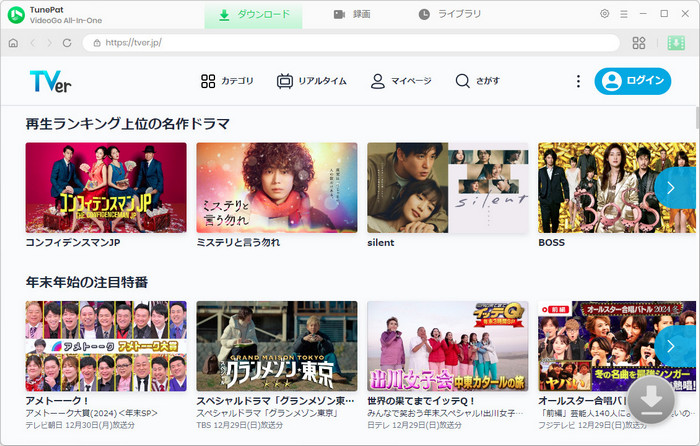Image resolution: width=700 pixels, height=446 pixels.
Task: Click the 日テレ 12月29日(日)放送分 text
Action: click(414, 425)
